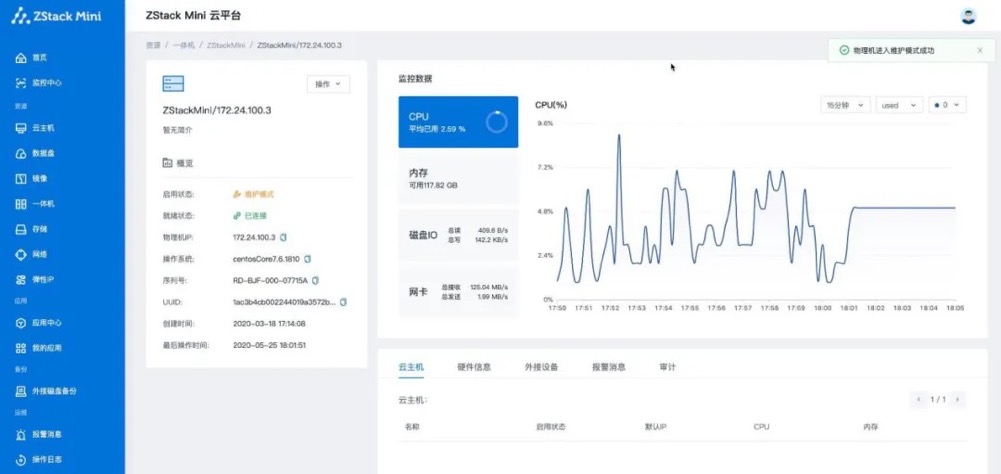The image size is (1001, 474).
Task: Click the 18:00 label on chart axis
Action: click(x=824, y=308)
